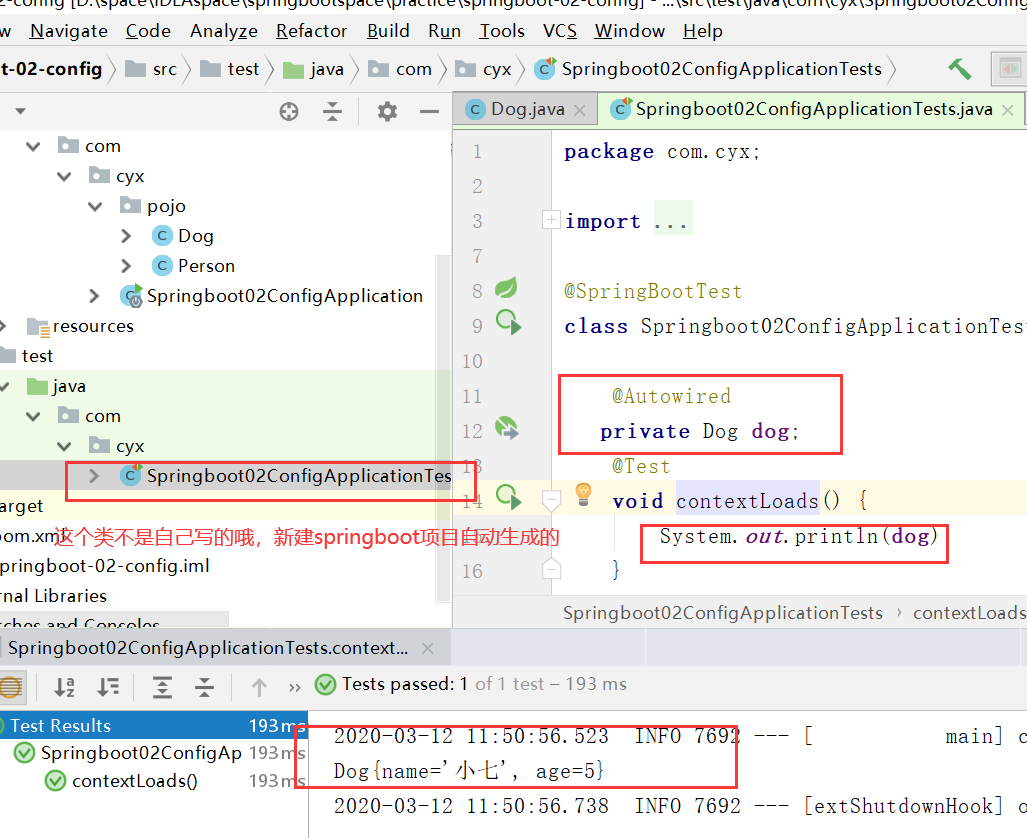
Task: Select the Test Results root row
Action: (x=154, y=725)
